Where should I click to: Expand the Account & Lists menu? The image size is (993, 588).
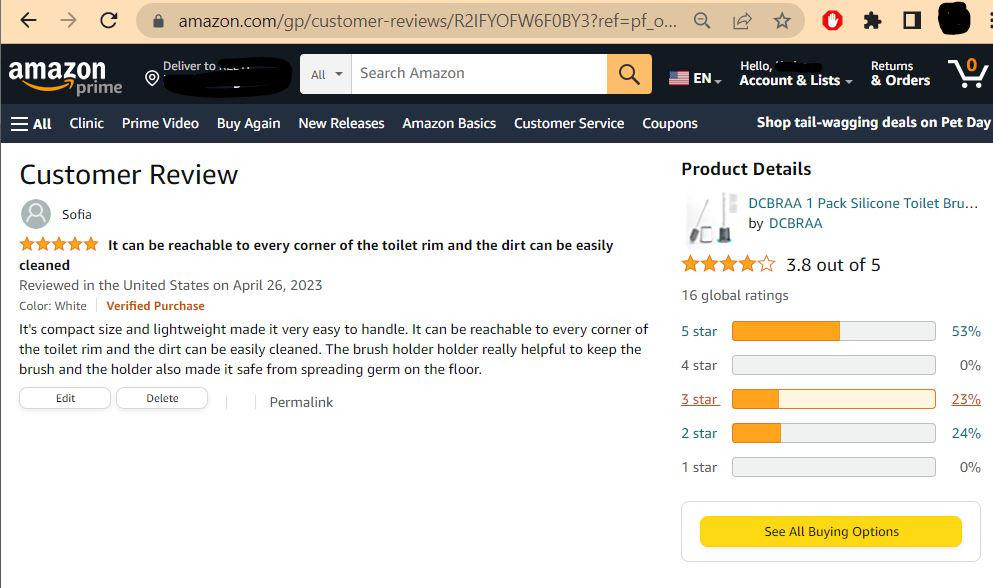click(x=795, y=74)
